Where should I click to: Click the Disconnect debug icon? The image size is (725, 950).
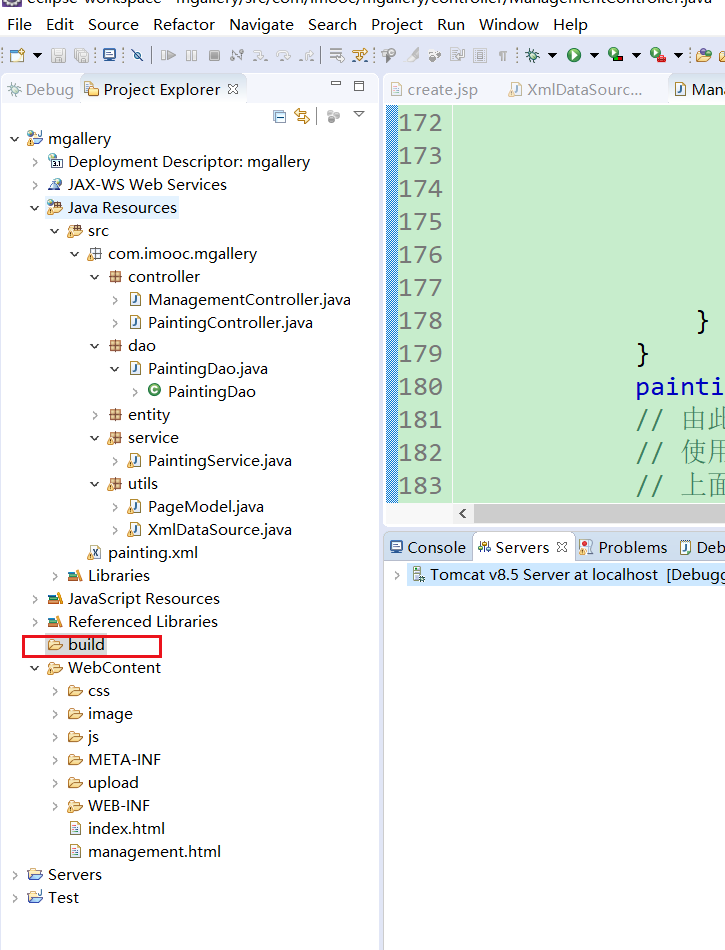pyautogui.click(x=237, y=56)
